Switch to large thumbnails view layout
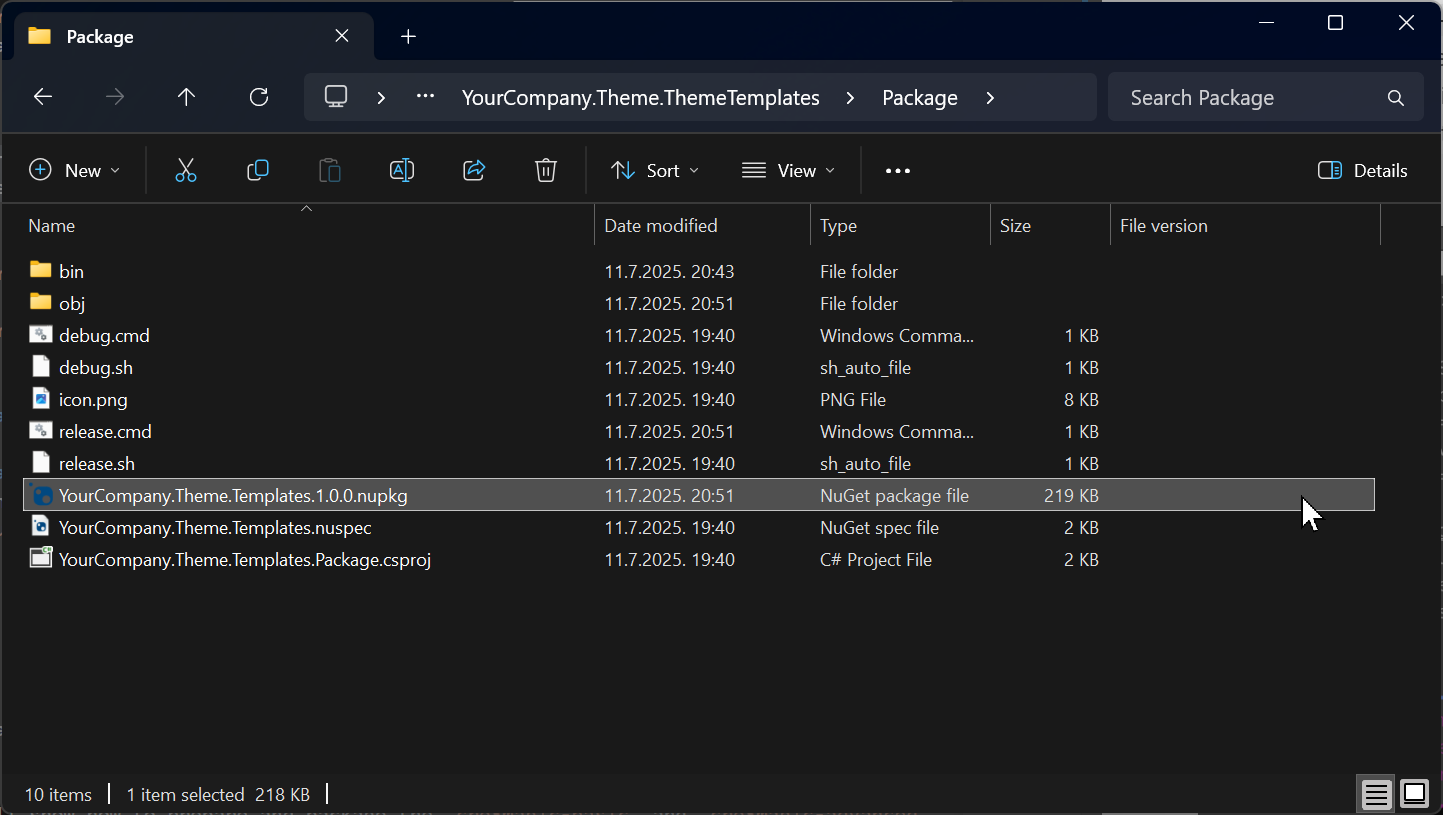The image size is (1443, 815). [x=1415, y=794]
